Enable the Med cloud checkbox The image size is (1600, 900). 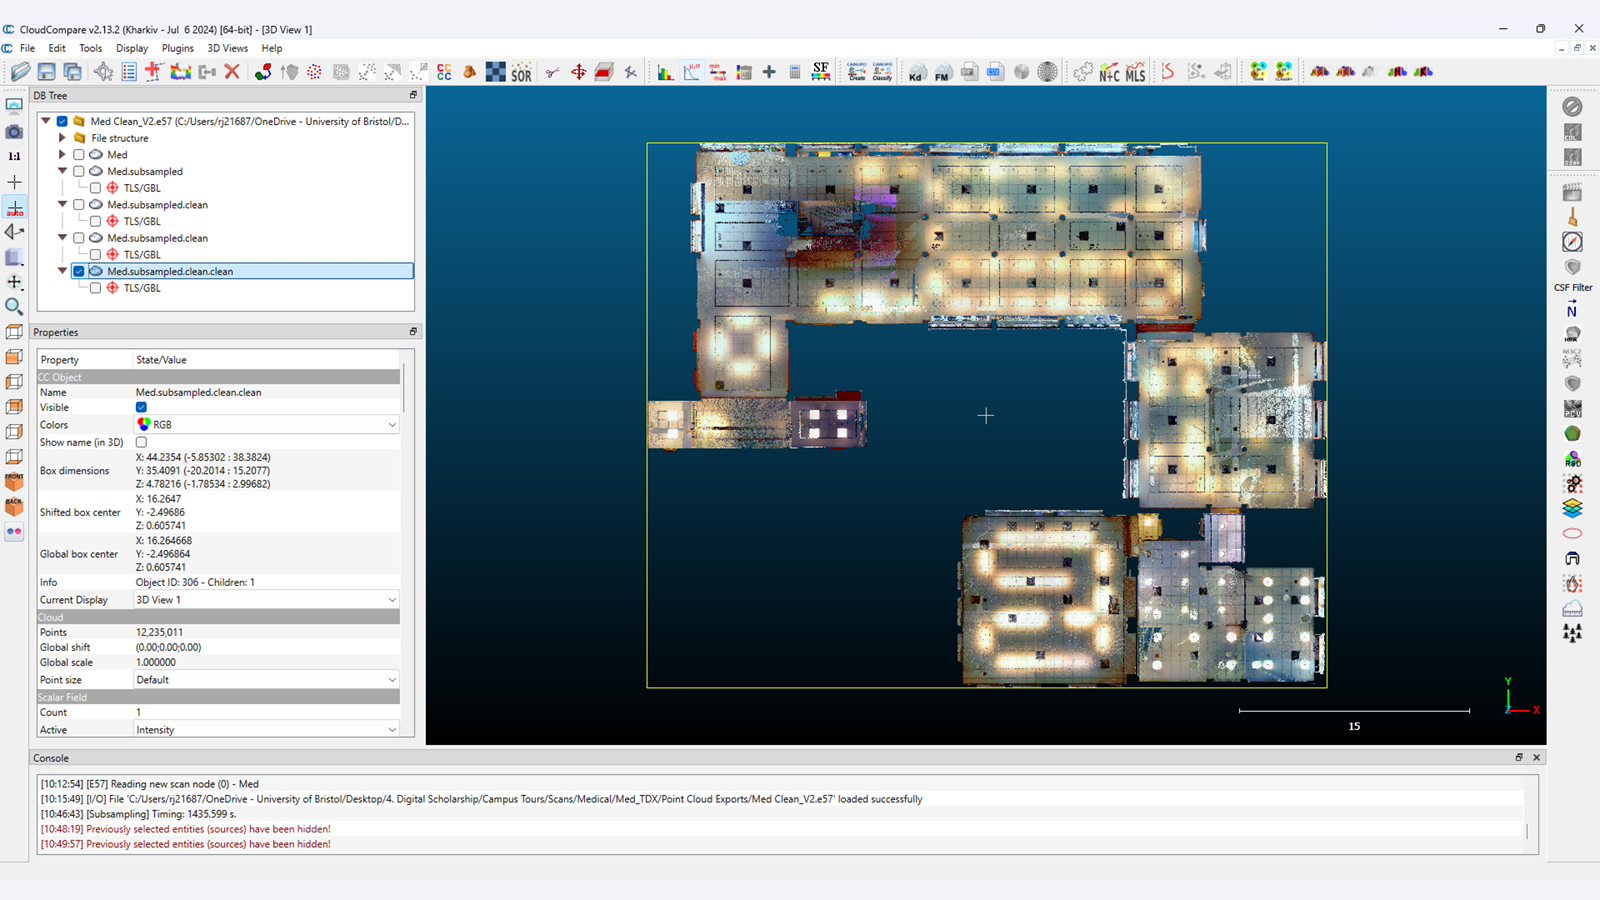coord(79,155)
